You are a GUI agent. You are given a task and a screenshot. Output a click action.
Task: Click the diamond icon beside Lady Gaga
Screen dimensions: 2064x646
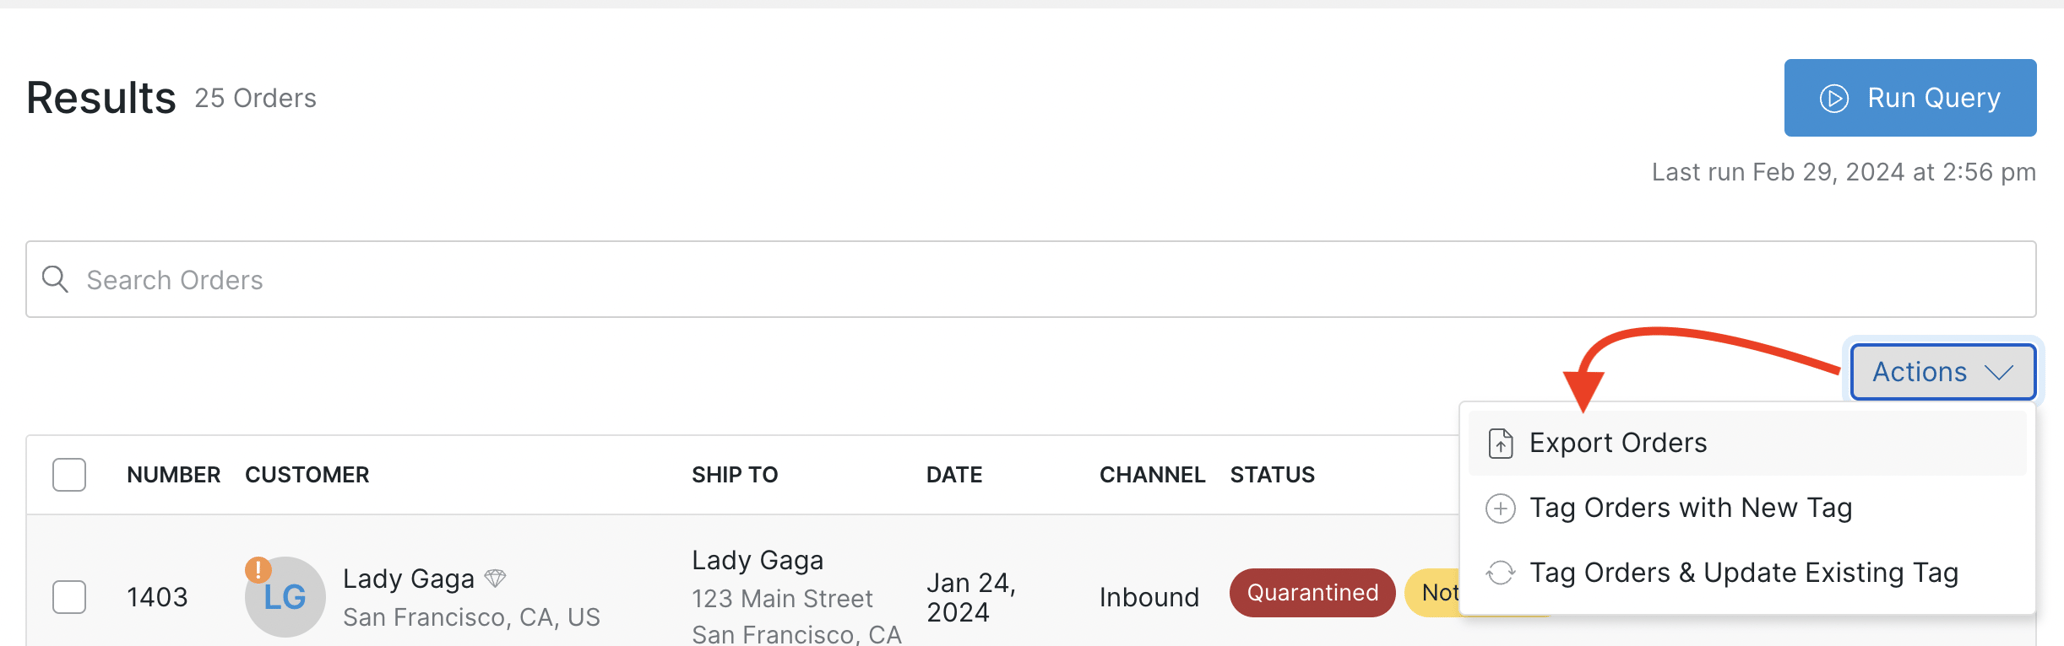[495, 578]
